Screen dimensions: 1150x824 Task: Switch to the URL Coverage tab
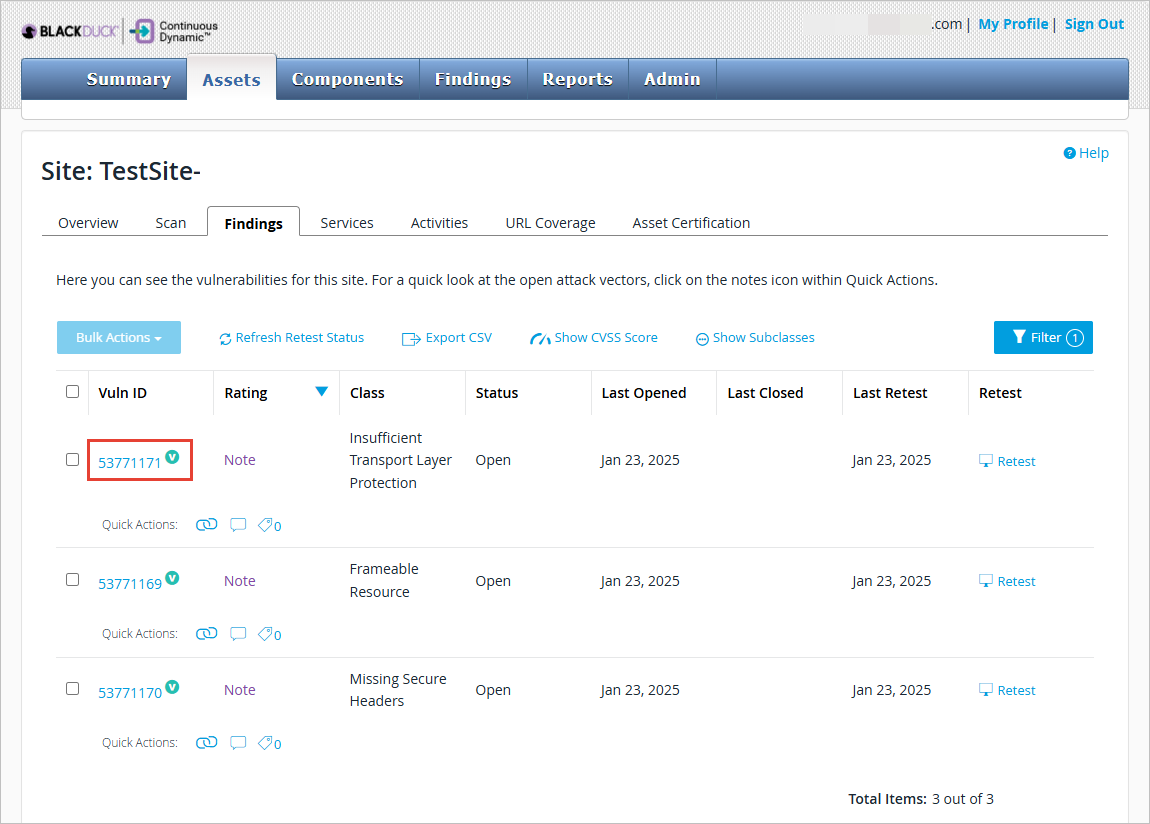click(x=550, y=223)
